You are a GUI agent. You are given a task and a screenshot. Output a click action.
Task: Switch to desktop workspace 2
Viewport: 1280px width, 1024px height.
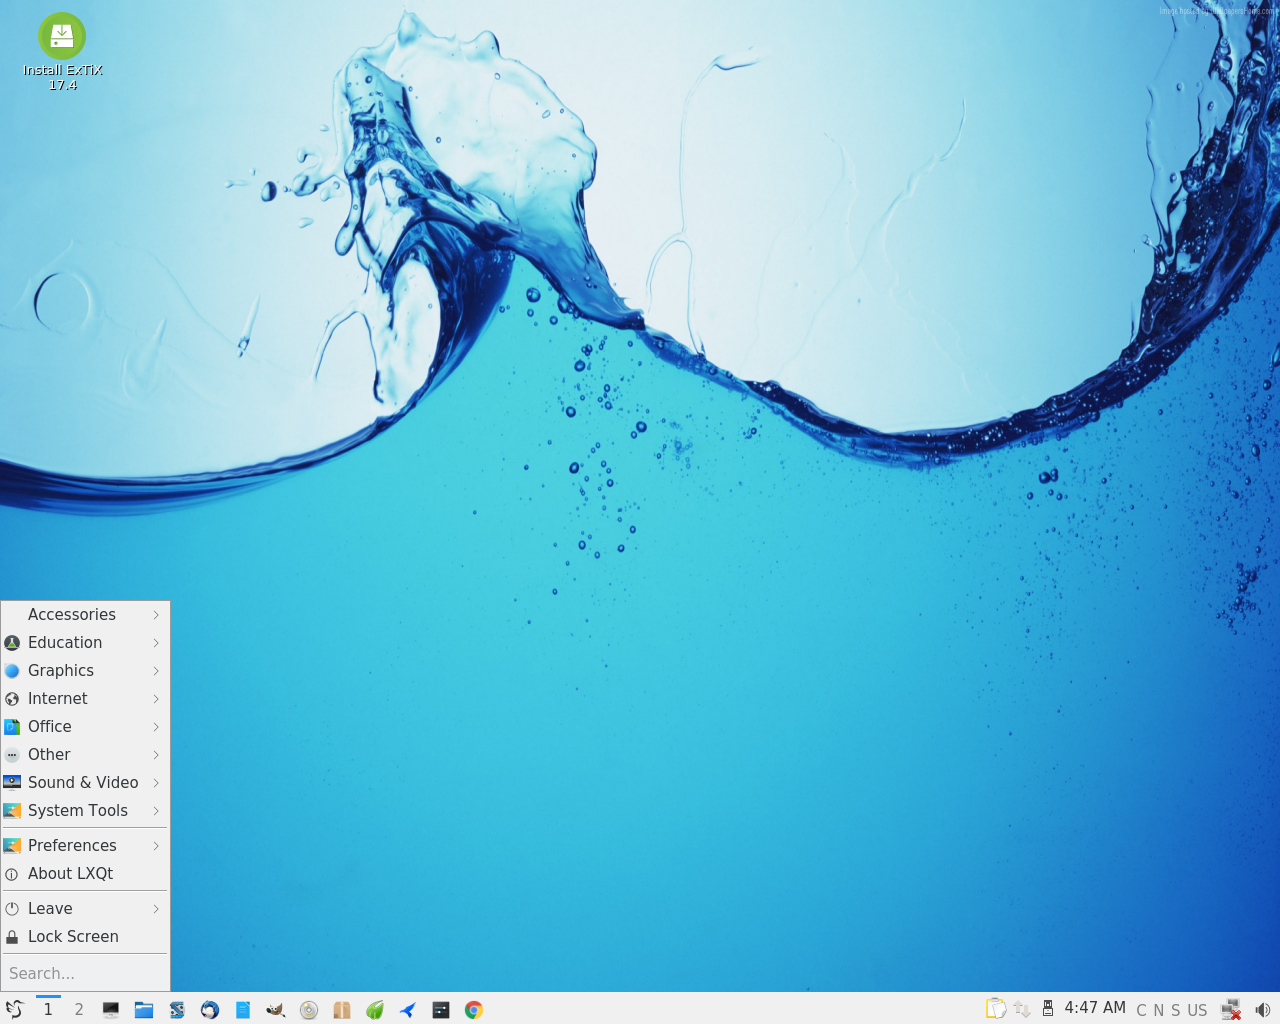click(x=79, y=1009)
